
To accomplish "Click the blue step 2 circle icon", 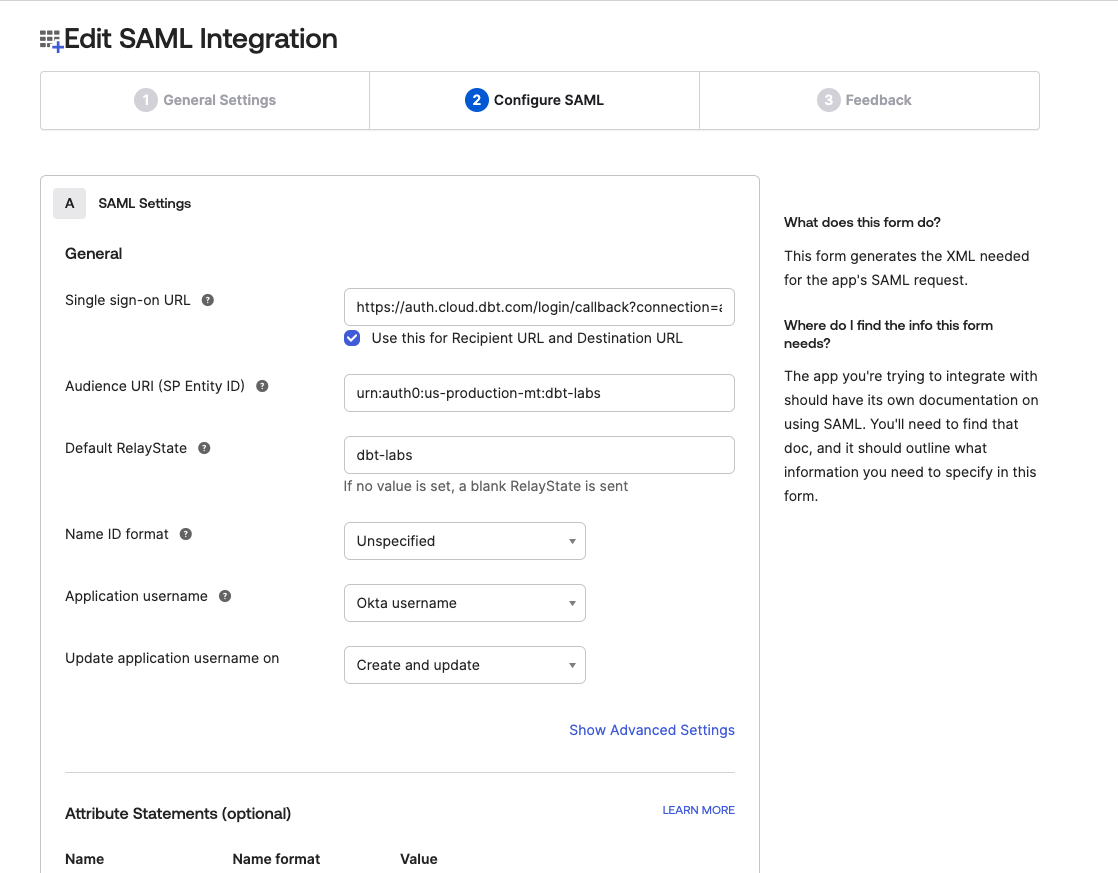I will 476,100.
